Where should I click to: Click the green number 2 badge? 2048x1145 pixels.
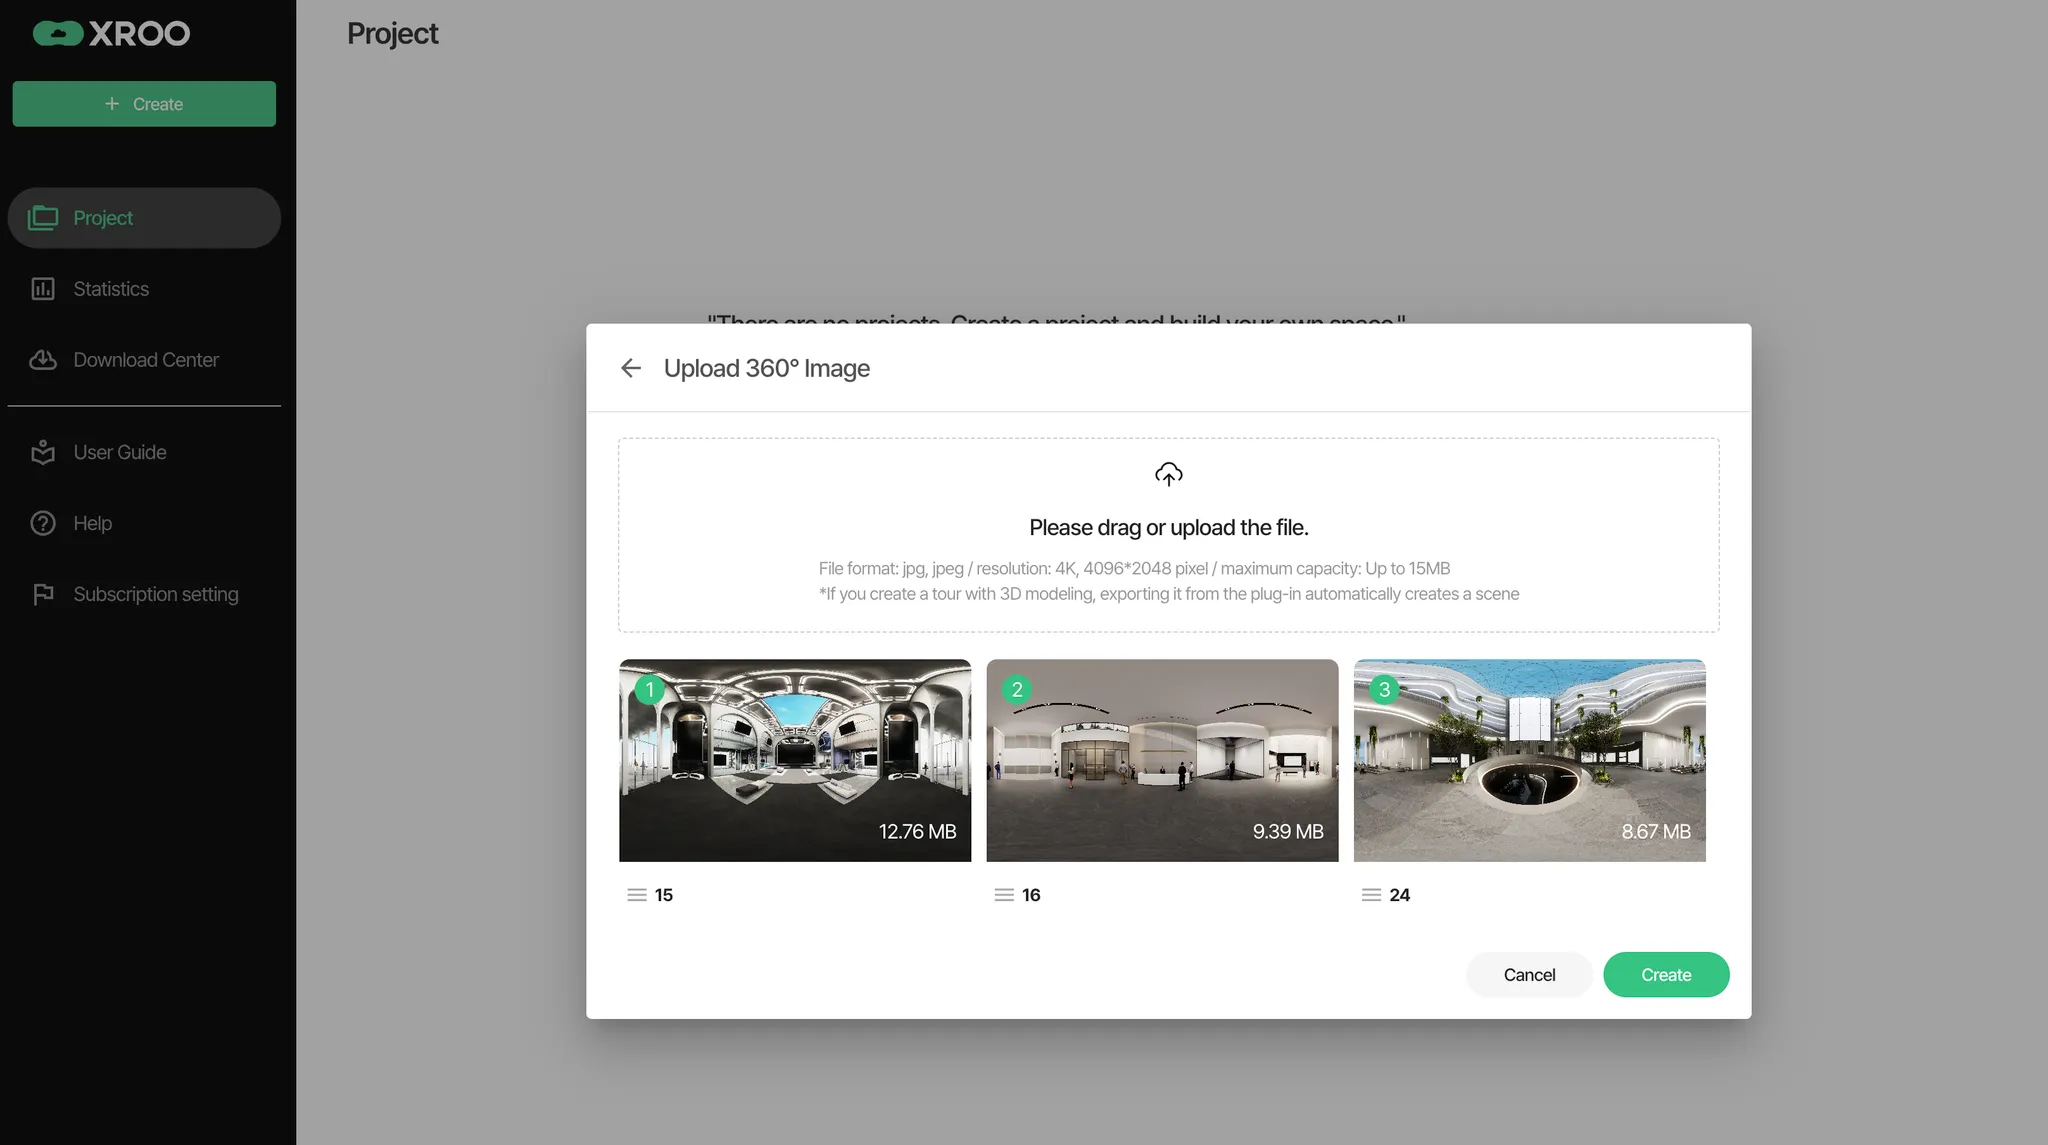point(1017,689)
